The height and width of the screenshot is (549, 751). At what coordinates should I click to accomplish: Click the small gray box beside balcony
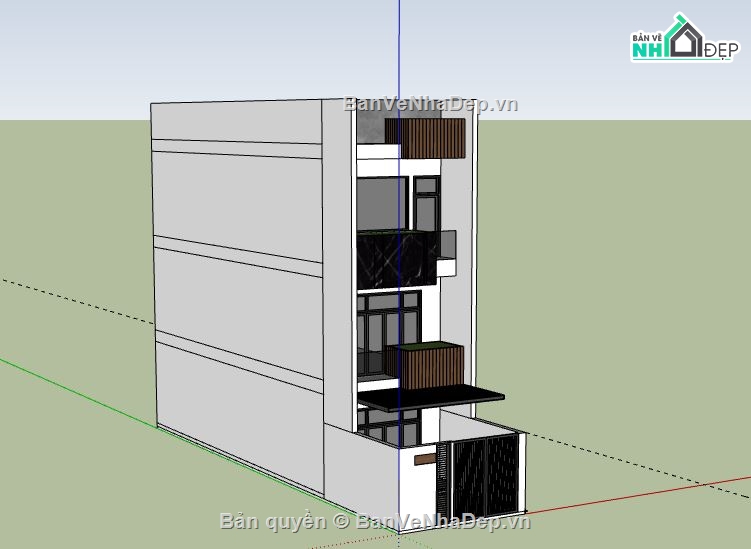point(447,244)
